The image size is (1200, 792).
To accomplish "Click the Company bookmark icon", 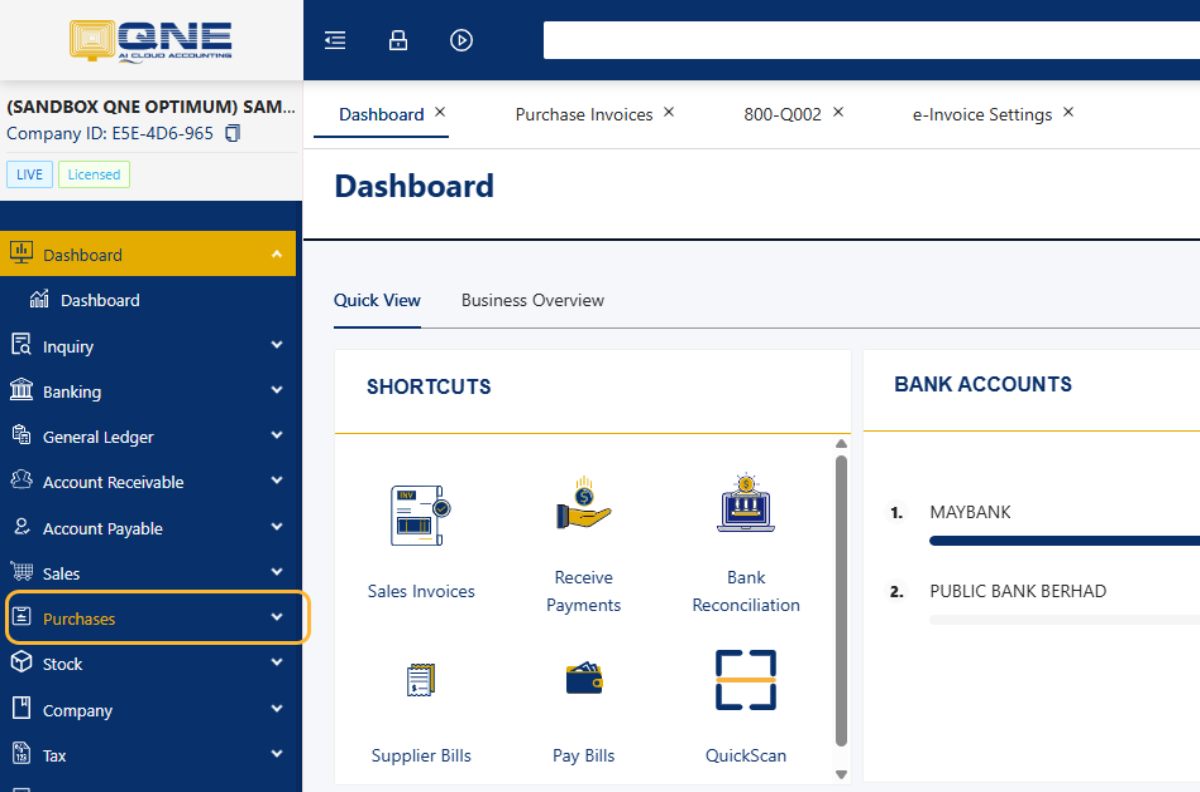I will coord(21,708).
